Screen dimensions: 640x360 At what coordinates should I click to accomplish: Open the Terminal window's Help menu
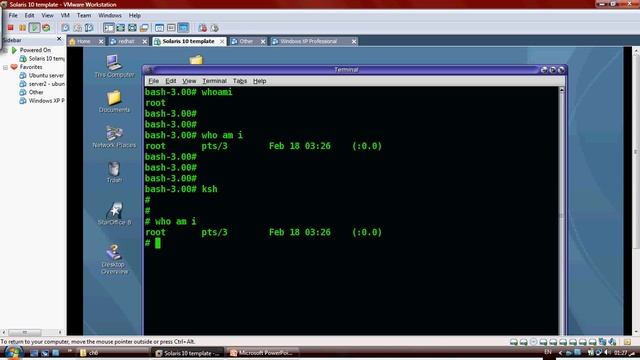pyautogui.click(x=260, y=81)
